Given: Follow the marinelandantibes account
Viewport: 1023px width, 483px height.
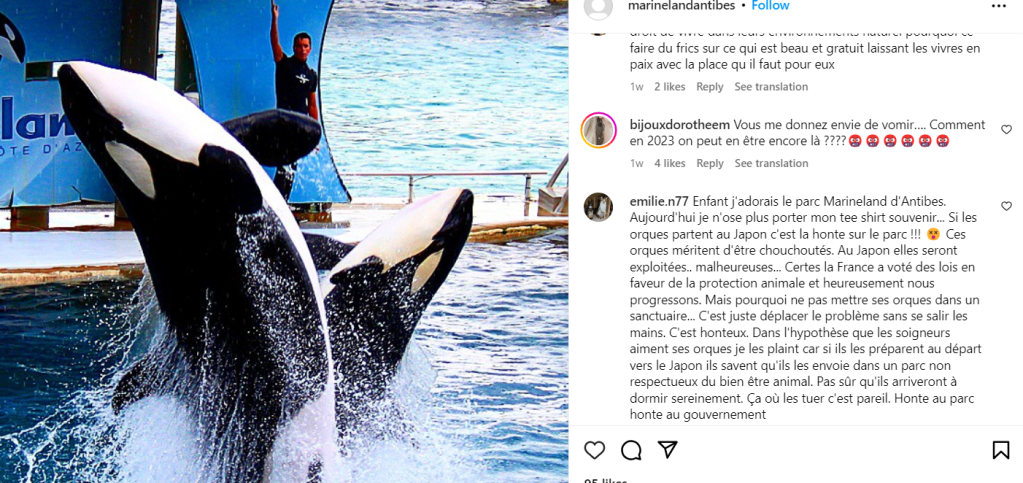Looking at the screenshot, I should click(771, 6).
